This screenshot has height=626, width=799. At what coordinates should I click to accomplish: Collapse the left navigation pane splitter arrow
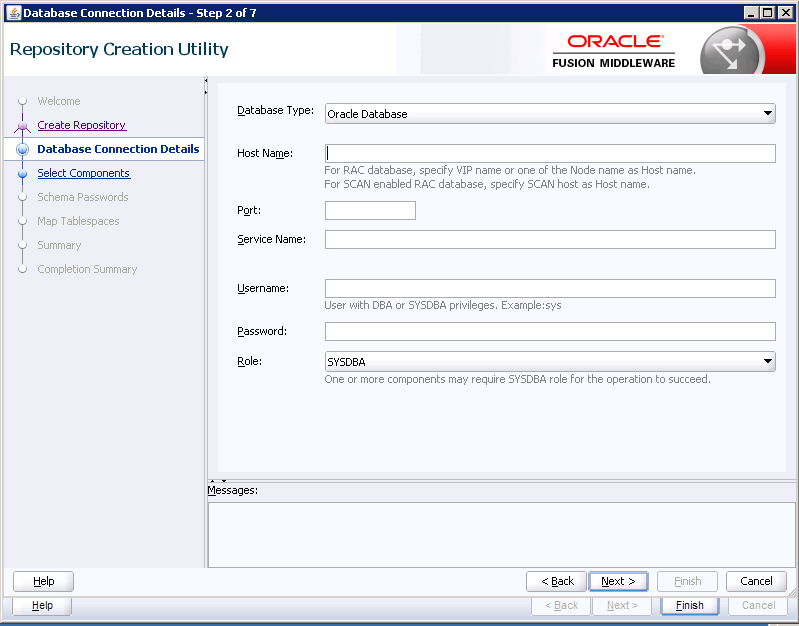point(206,80)
